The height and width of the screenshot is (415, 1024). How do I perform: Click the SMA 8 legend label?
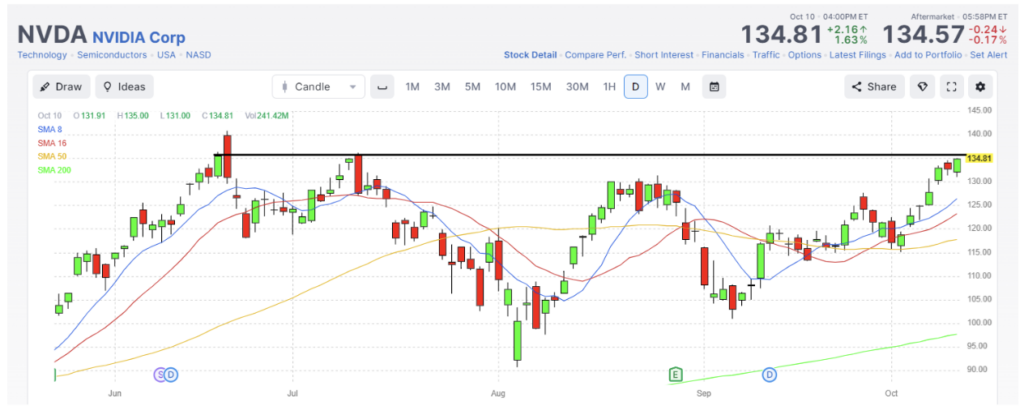click(x=50, y=129)
